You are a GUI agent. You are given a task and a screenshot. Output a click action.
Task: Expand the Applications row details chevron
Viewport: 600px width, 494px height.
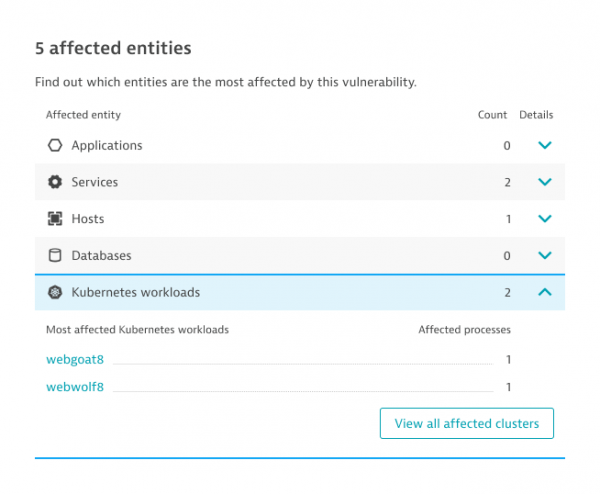pyautogui.click(x=544, y=146)
